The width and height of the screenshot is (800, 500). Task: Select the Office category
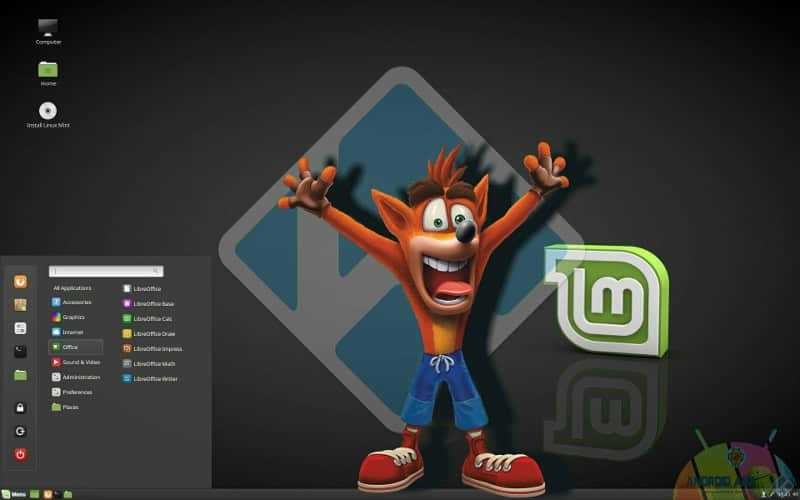click(x=76, y=347)
